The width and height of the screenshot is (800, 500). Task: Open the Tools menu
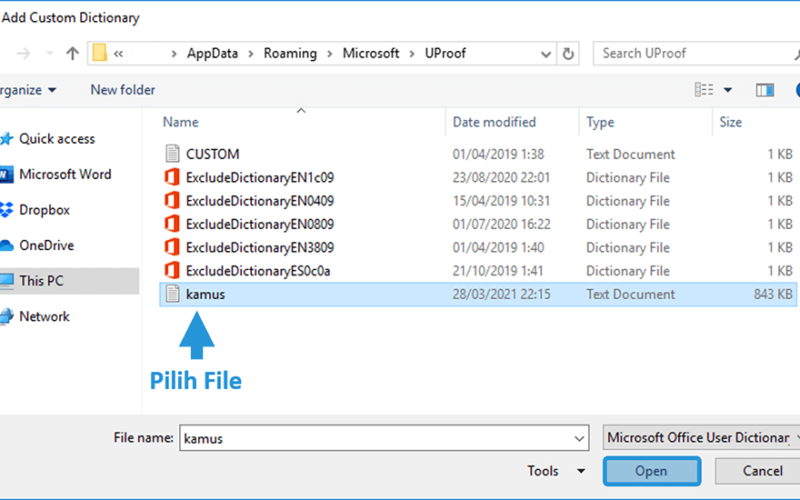point(556,470)
